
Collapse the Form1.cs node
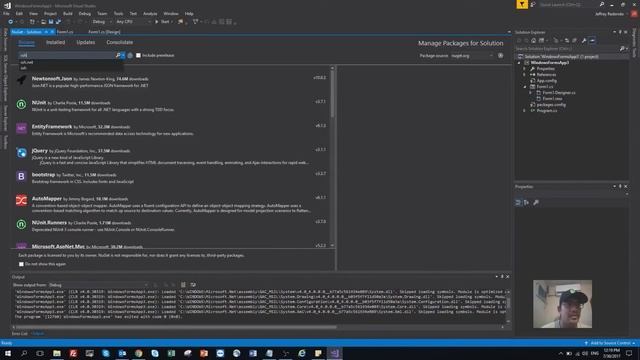pyautogui.click(x=525, y=87)
